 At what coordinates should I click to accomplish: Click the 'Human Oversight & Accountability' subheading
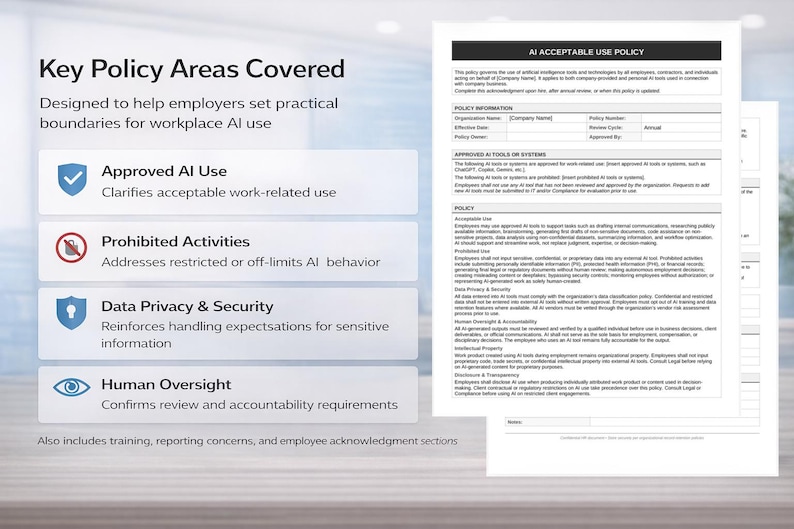pyautogui.click(x=495, y=321)
